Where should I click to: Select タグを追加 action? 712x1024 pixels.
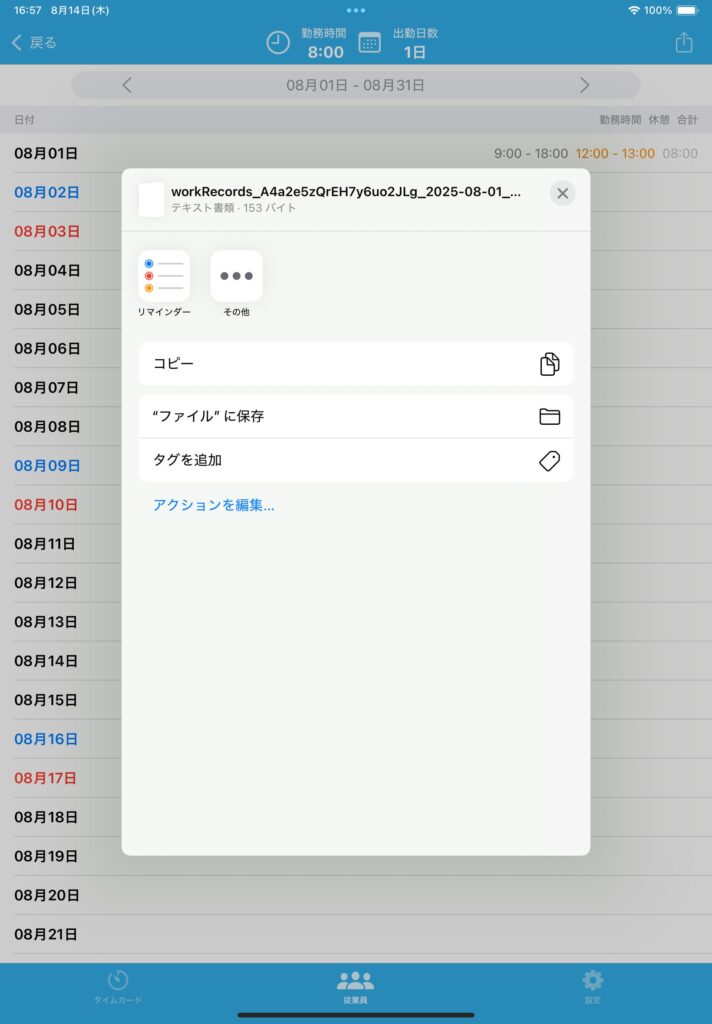point(355,460)
